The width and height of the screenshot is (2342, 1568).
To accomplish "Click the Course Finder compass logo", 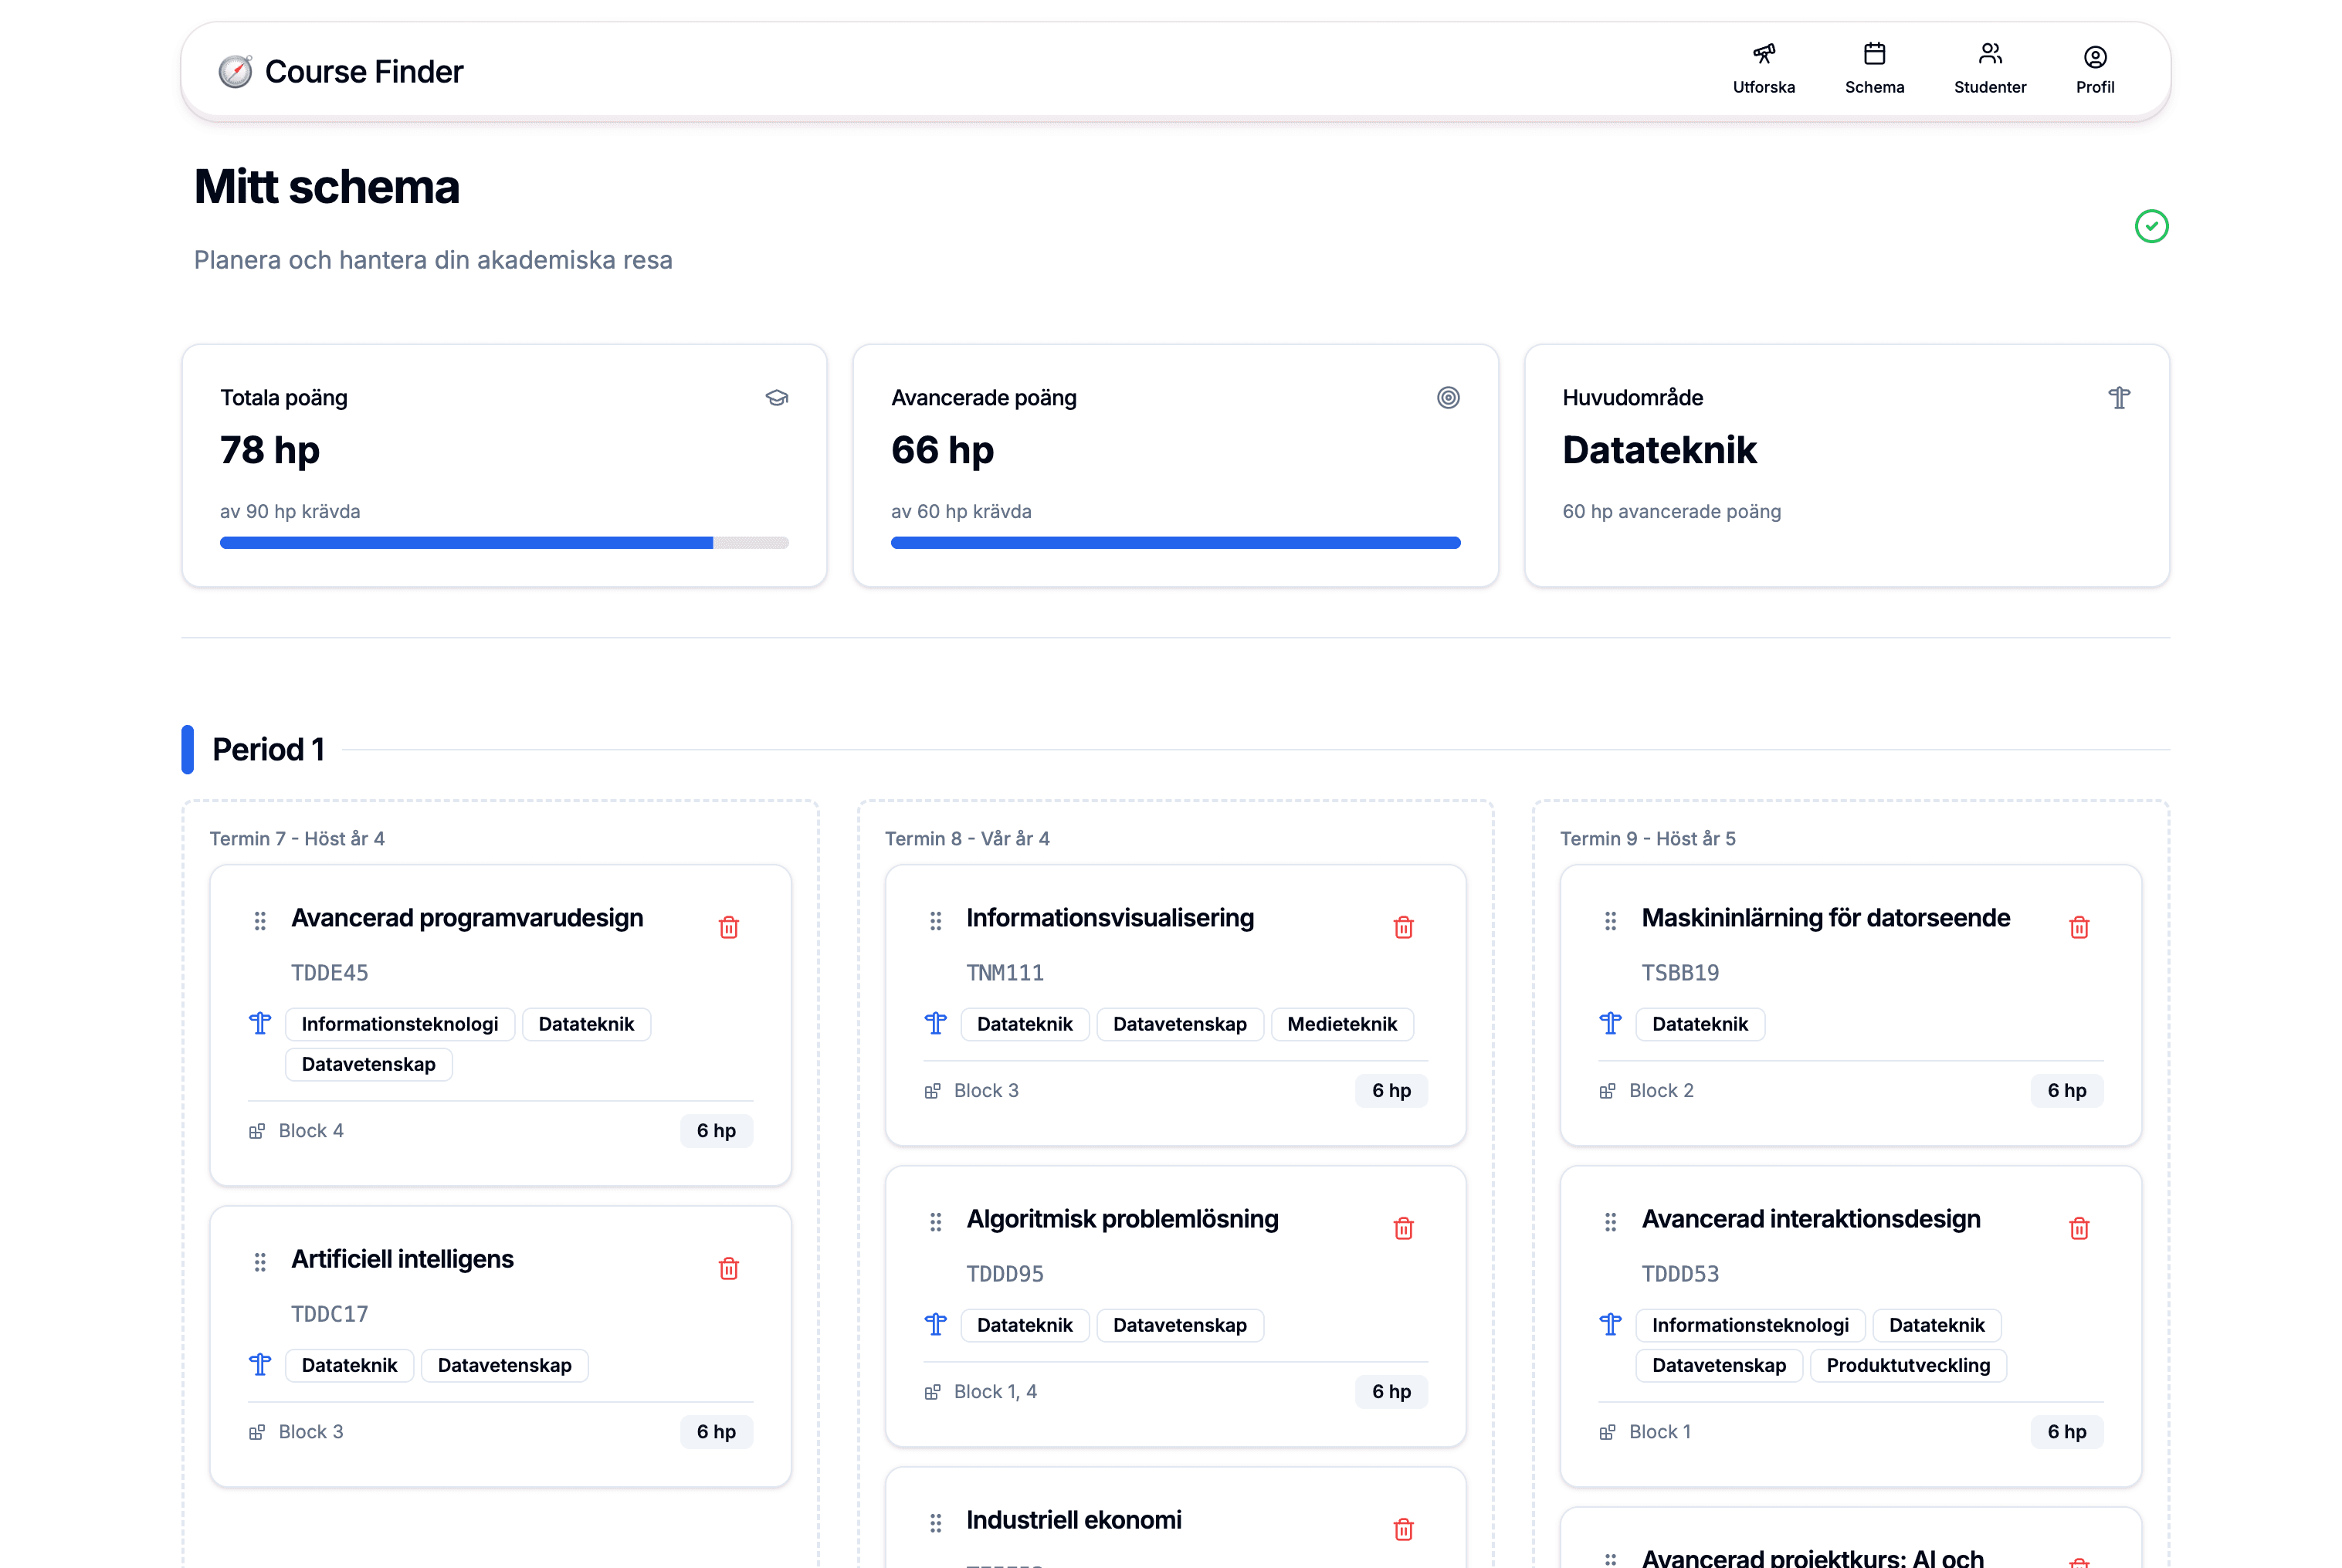I will (x=236, y=72).
